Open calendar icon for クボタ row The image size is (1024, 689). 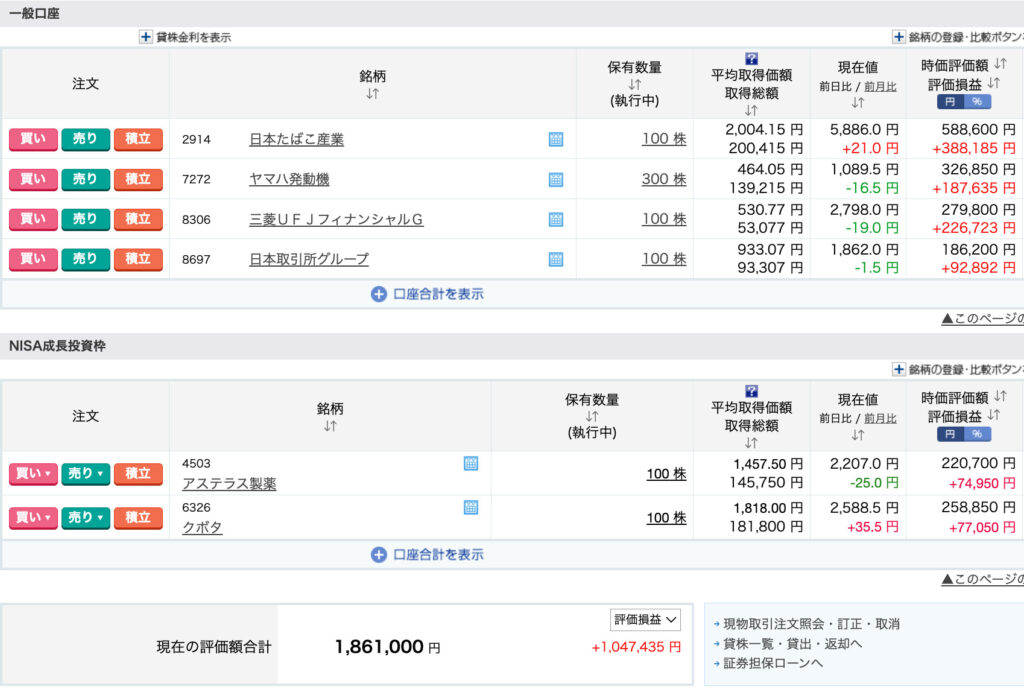471,507
